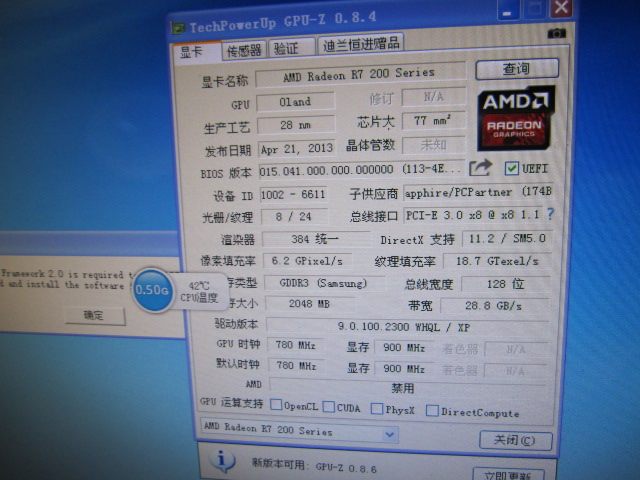Toggle the CUDA checkbox
The image size is (640, 480).
point(329,407)
